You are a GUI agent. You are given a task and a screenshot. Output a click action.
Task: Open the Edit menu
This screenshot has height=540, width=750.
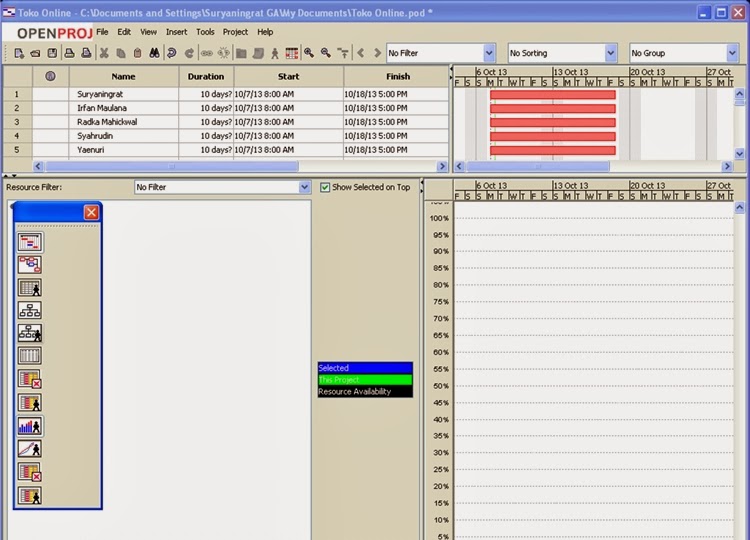click(124, 32)
